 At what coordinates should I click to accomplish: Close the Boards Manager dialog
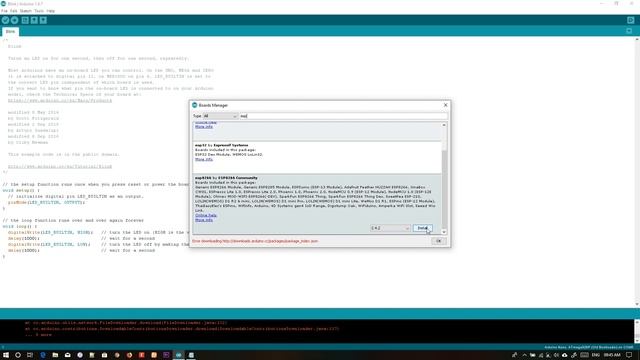point(445,105)
